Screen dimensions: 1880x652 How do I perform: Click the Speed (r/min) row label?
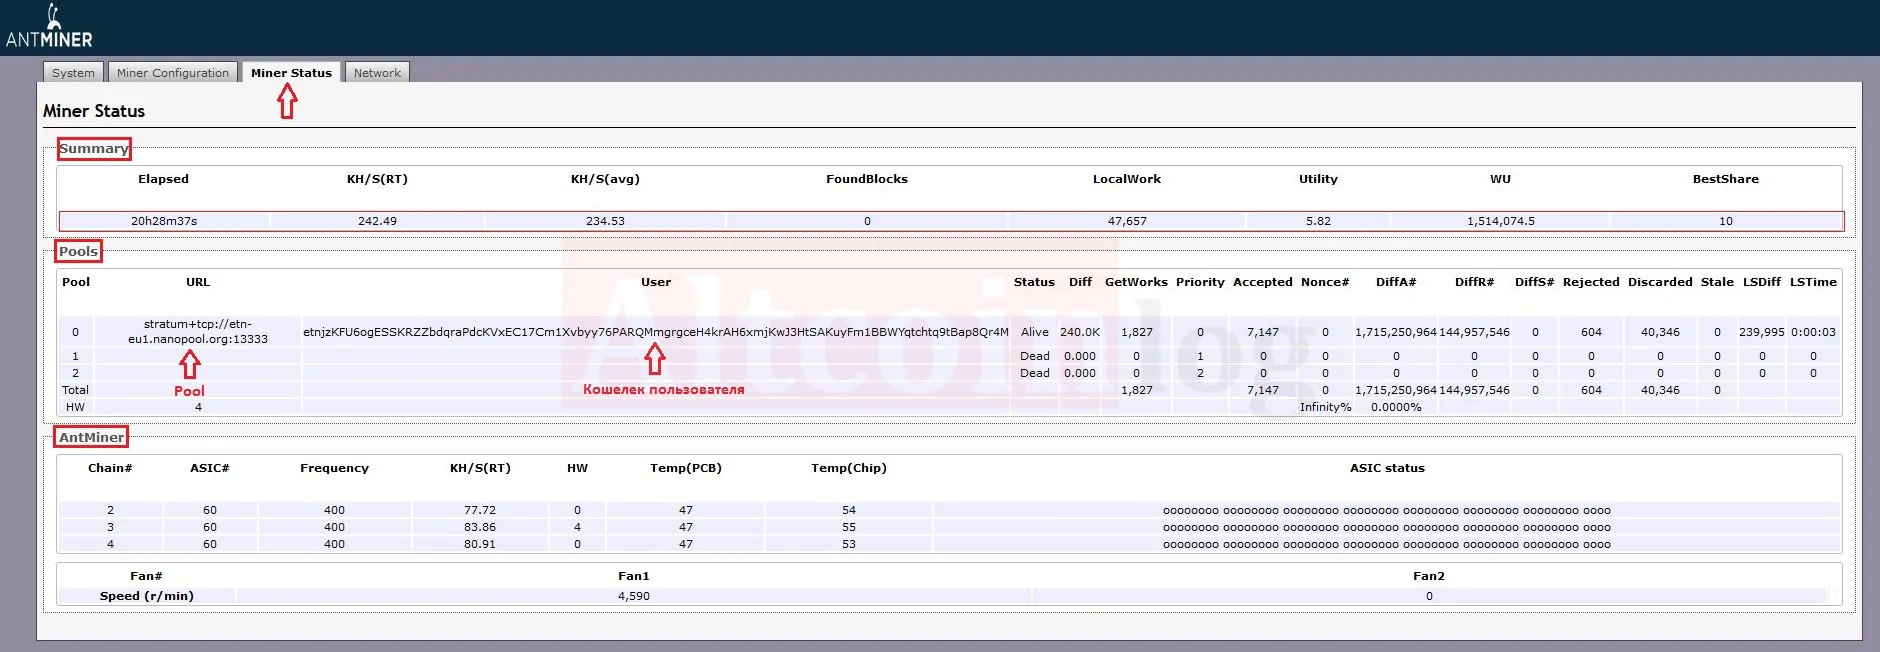pos(147,596)
